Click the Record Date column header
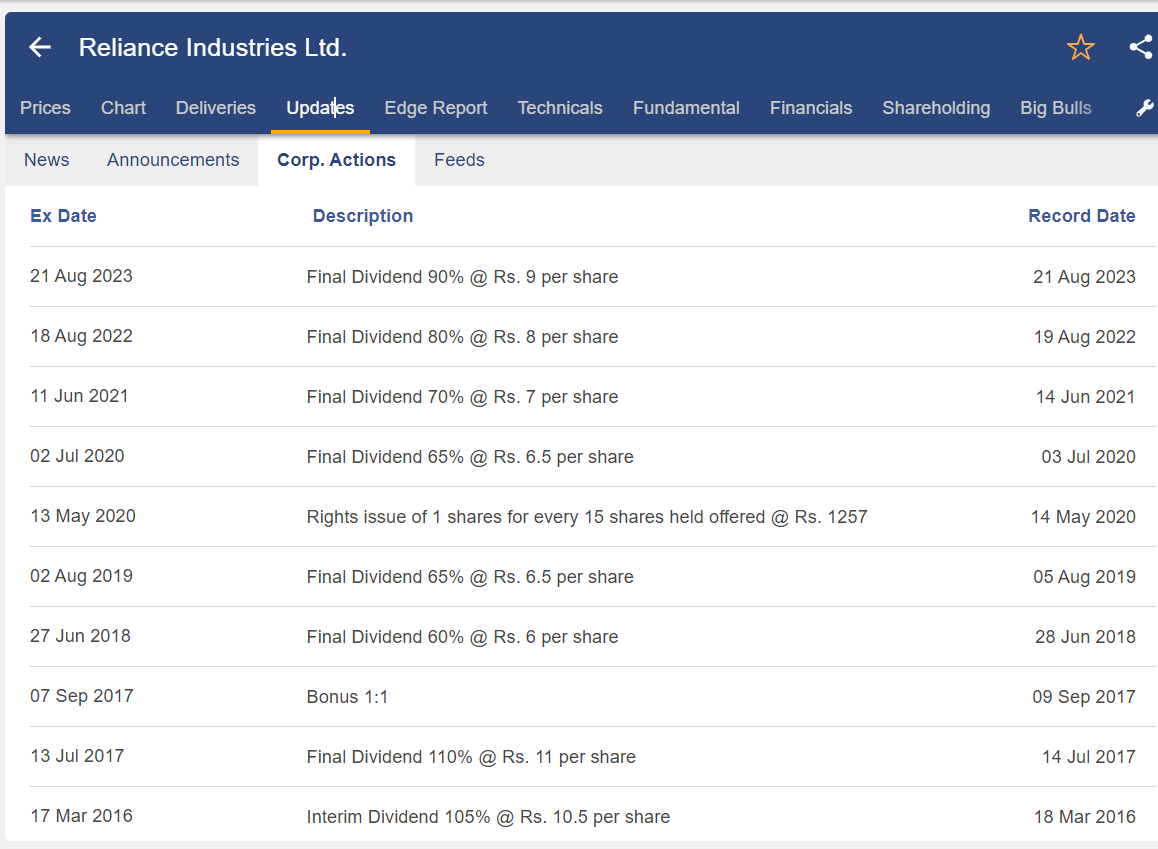This screenshot has height=849, width=1158. coord(1082,216)
